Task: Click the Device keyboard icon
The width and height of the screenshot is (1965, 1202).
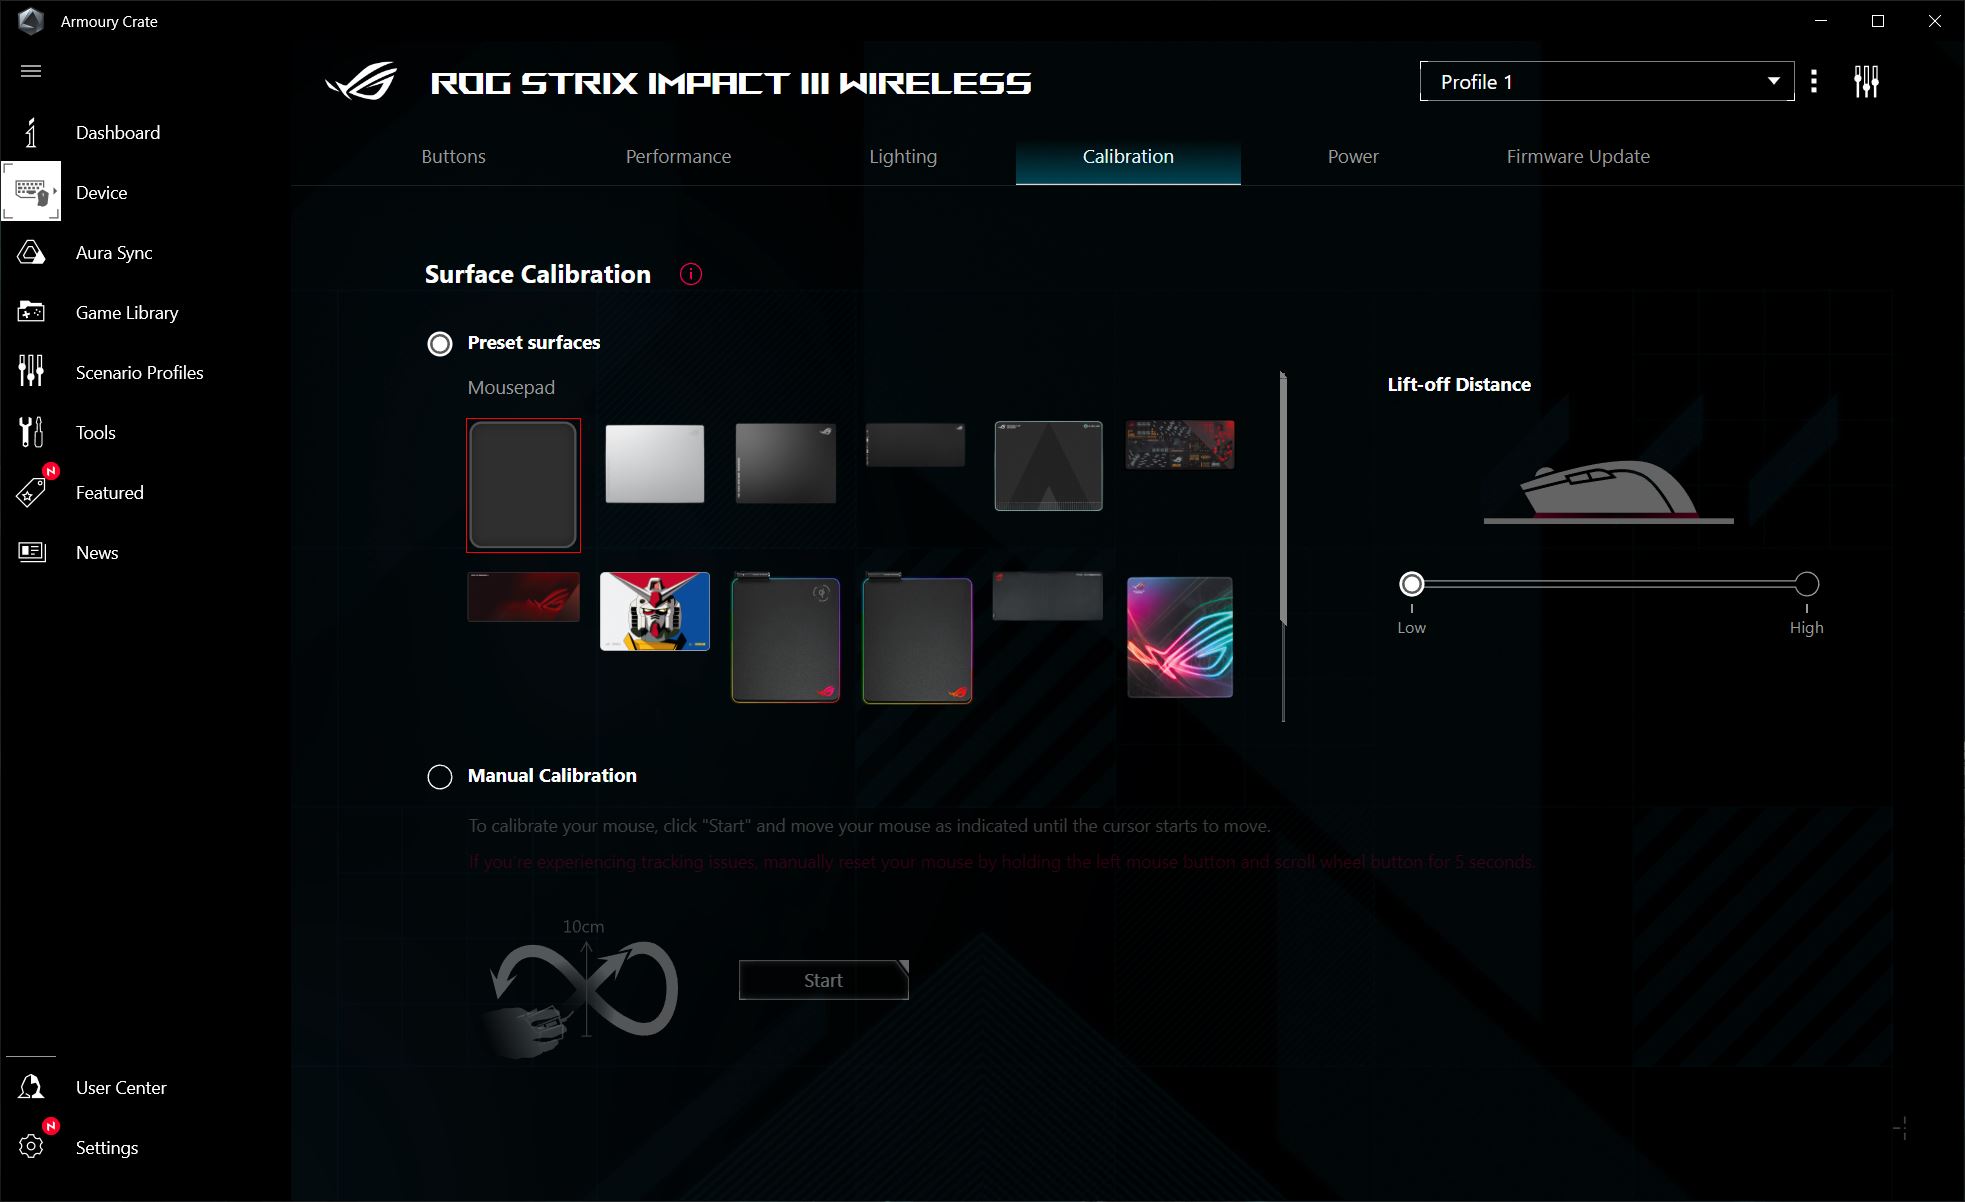Action: click(31, 191)
